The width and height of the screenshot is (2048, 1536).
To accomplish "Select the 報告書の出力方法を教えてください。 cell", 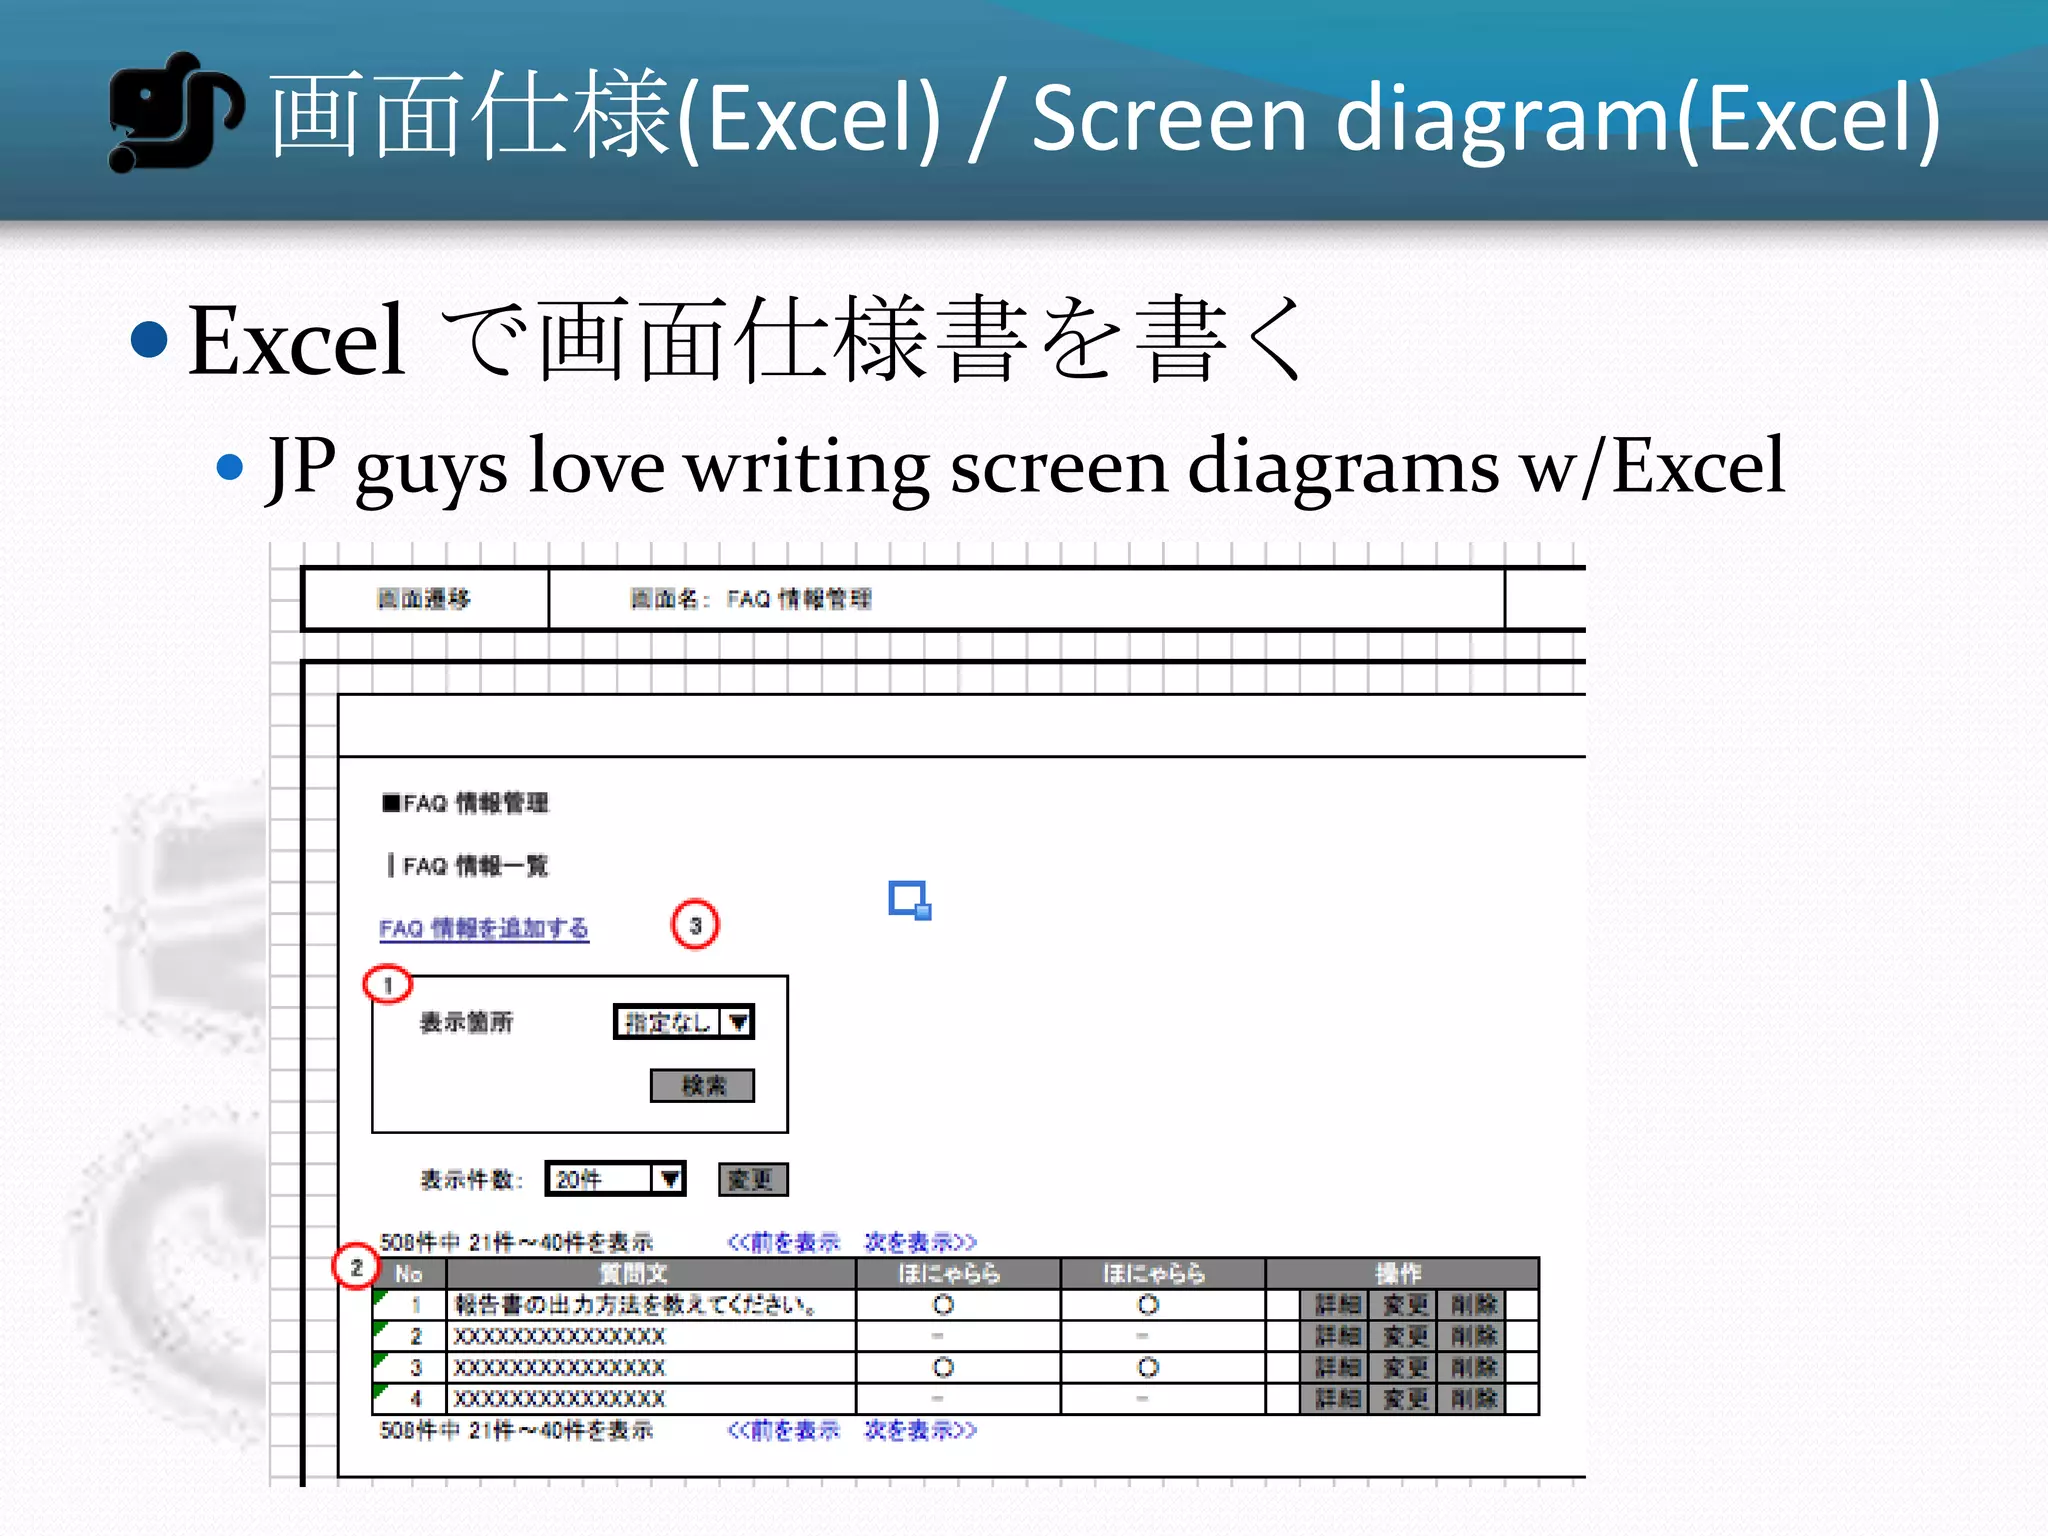I will 651,1304.
